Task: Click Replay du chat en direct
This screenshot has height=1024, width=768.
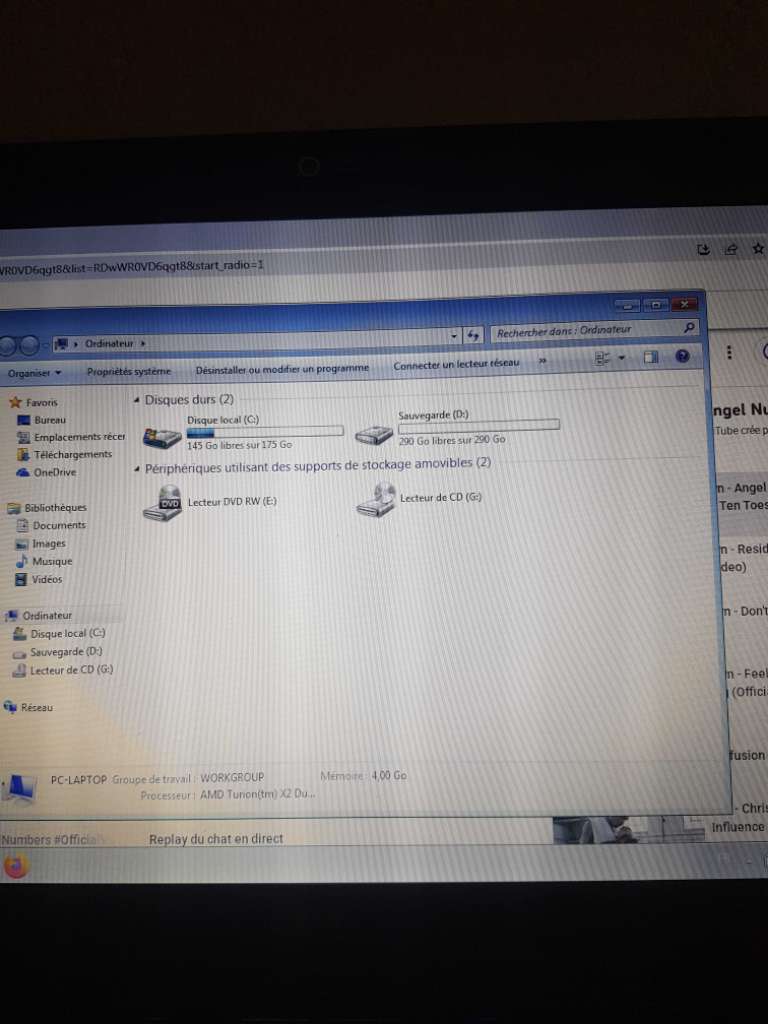Action: point(216,839)
